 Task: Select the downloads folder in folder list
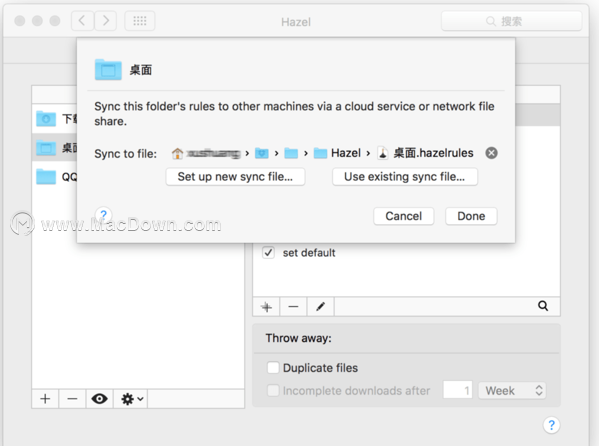tap(55, 119)
